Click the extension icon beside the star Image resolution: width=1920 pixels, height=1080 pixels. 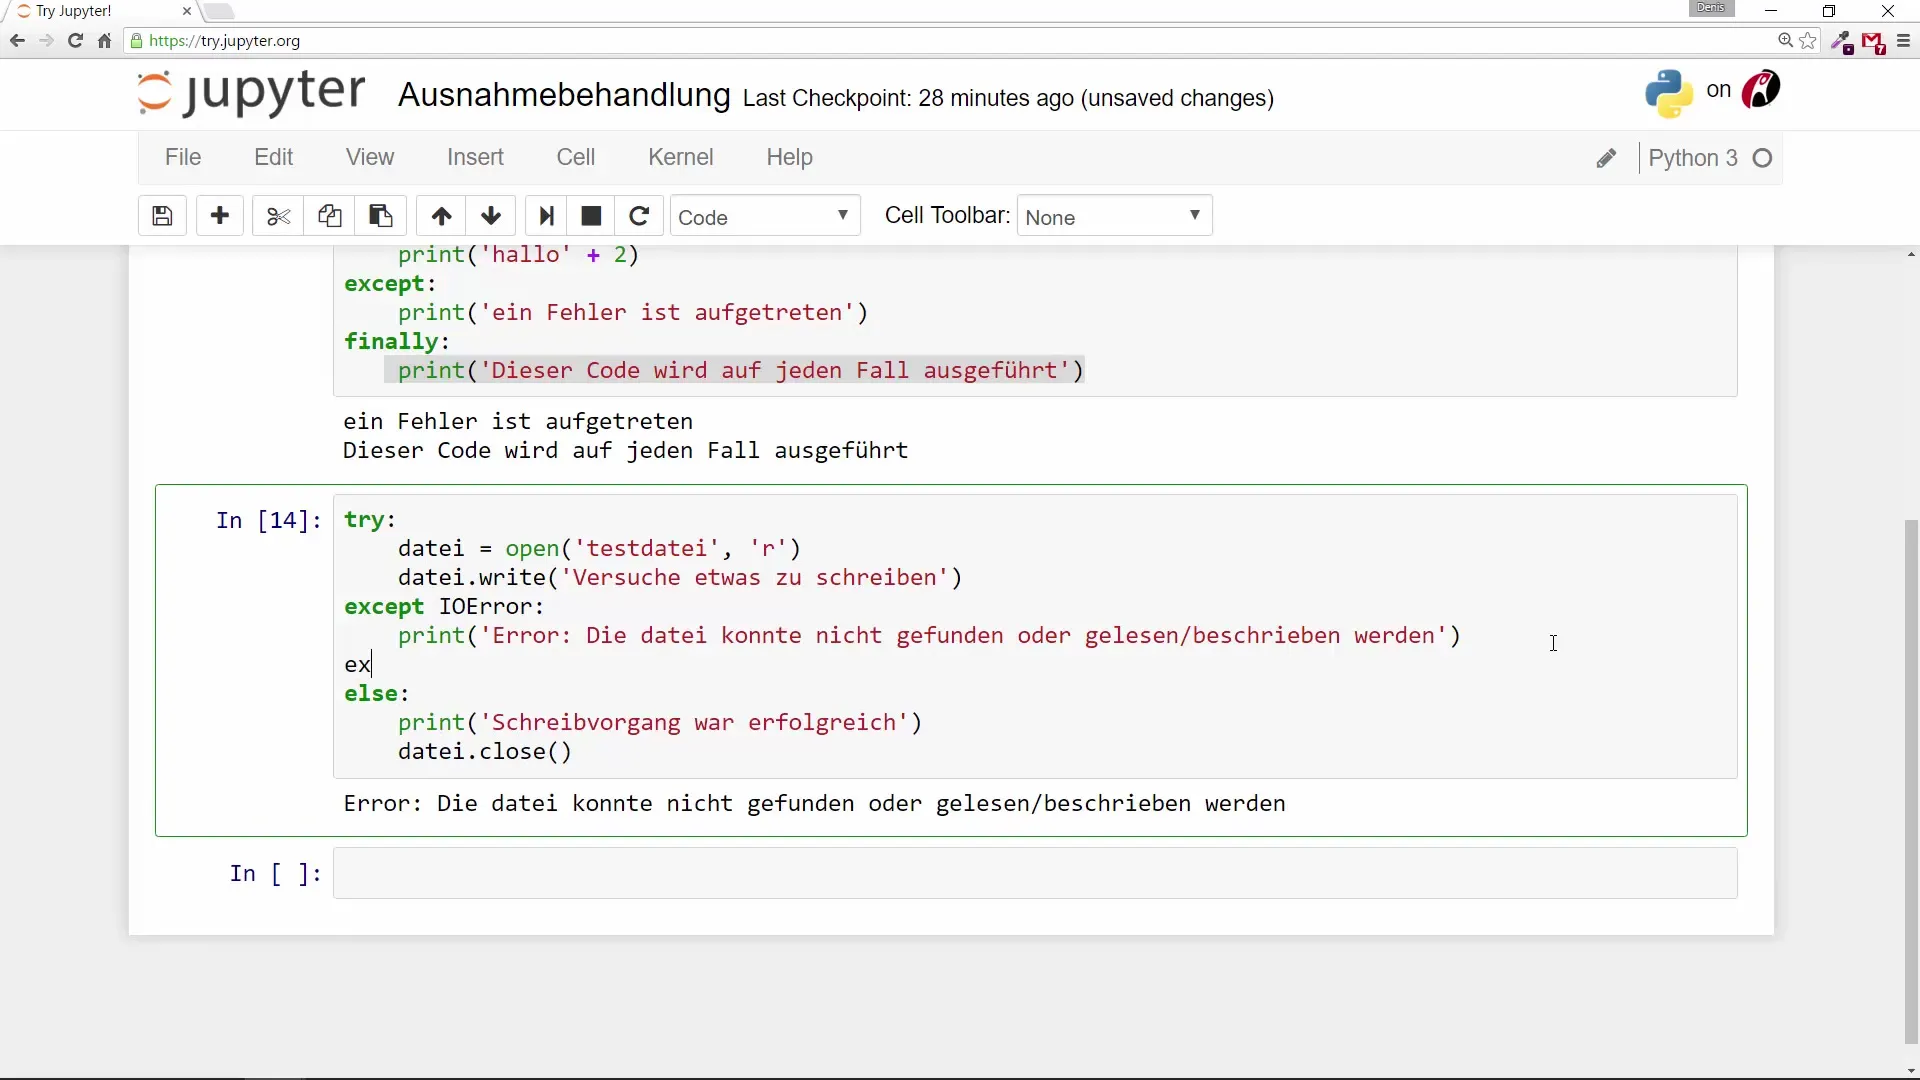click(x=1841, y=42)
